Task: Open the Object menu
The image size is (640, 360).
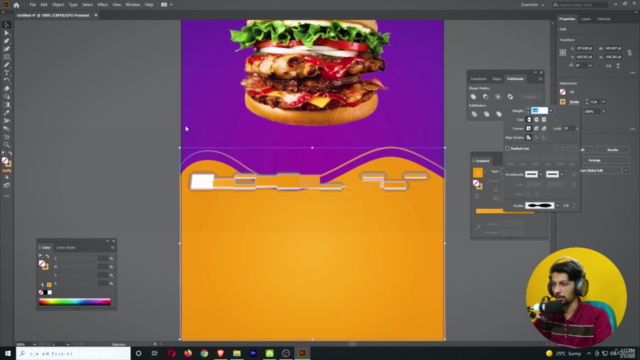Action: (x=58, y=5)
